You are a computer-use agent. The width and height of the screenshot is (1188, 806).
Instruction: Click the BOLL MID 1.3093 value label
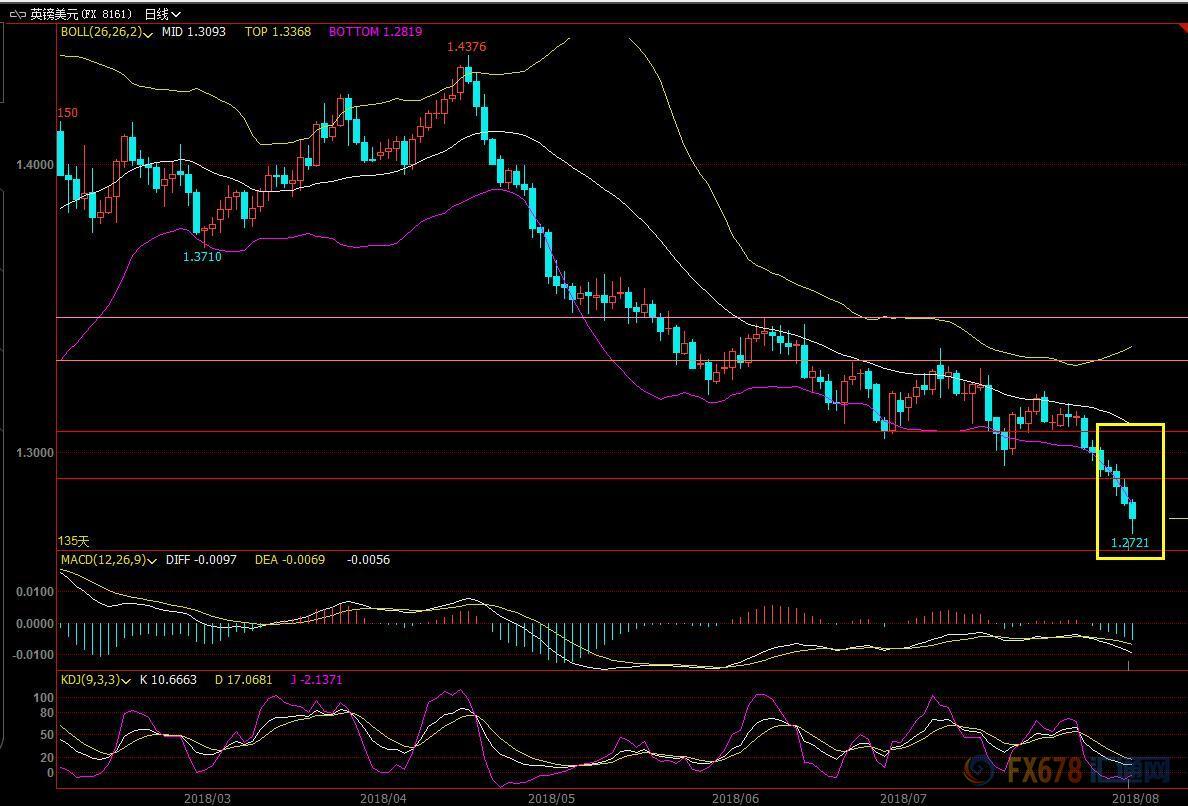(x=194, y=32)
